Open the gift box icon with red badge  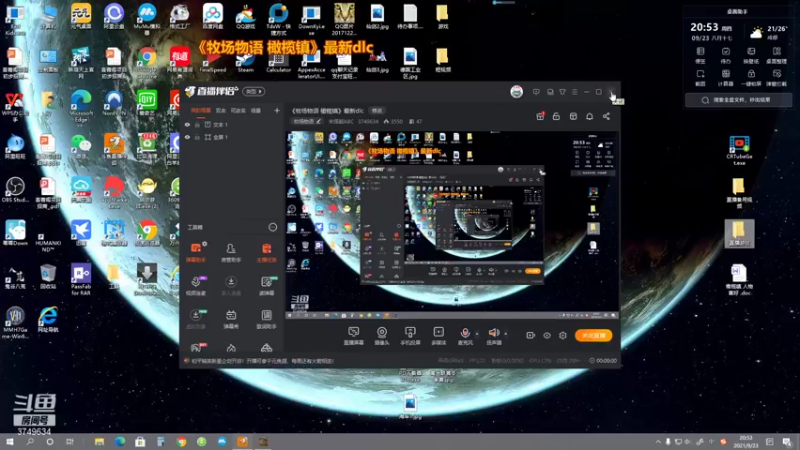[540, 116]
